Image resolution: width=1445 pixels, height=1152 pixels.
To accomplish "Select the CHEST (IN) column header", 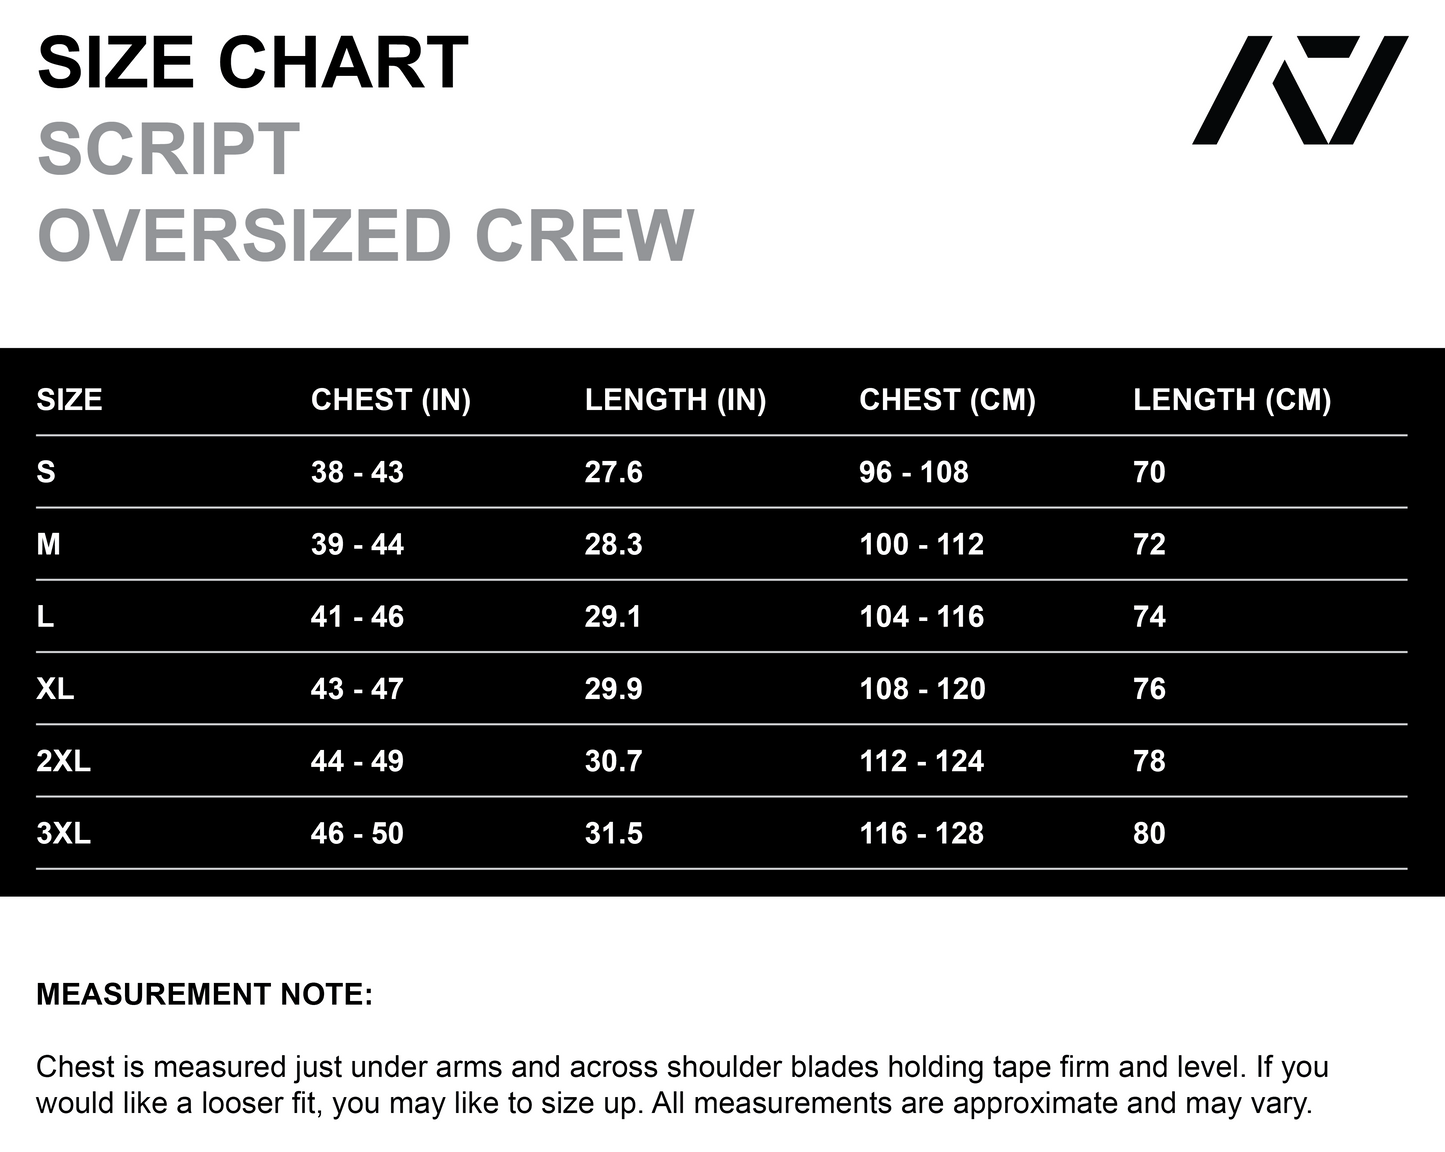I will 390,400.
